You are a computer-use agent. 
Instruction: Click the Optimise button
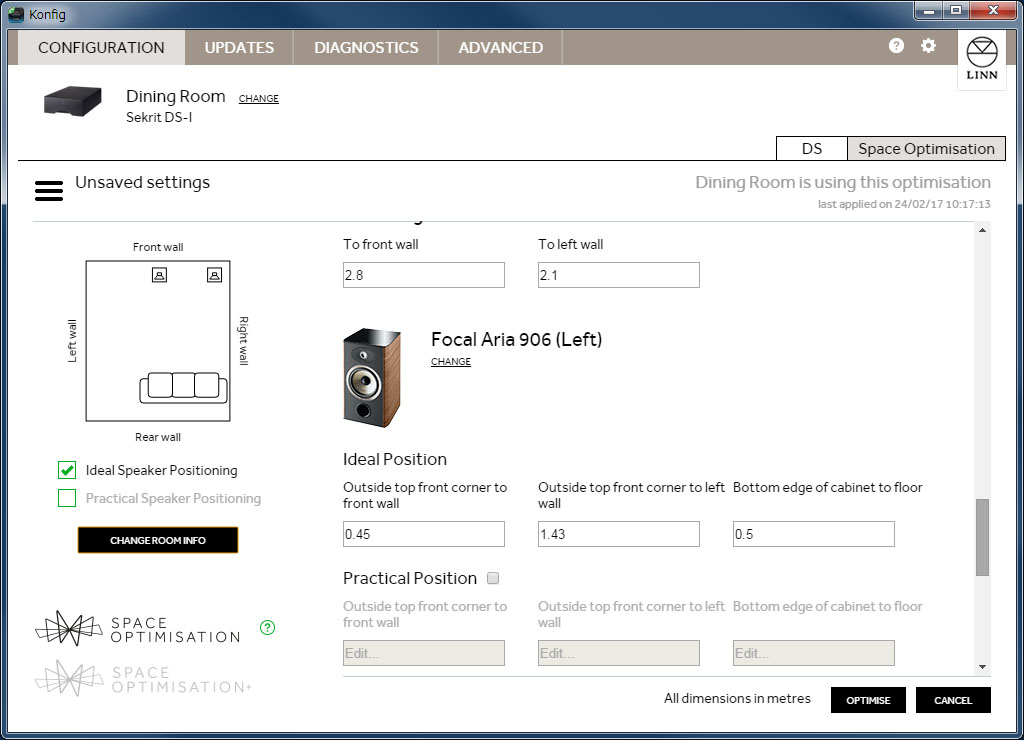(868, 700)
